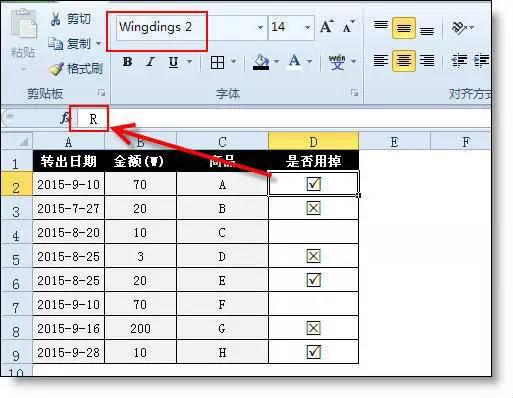Open the clipboard (剪贴板) dialog launcher

click(x=101, y=93)
